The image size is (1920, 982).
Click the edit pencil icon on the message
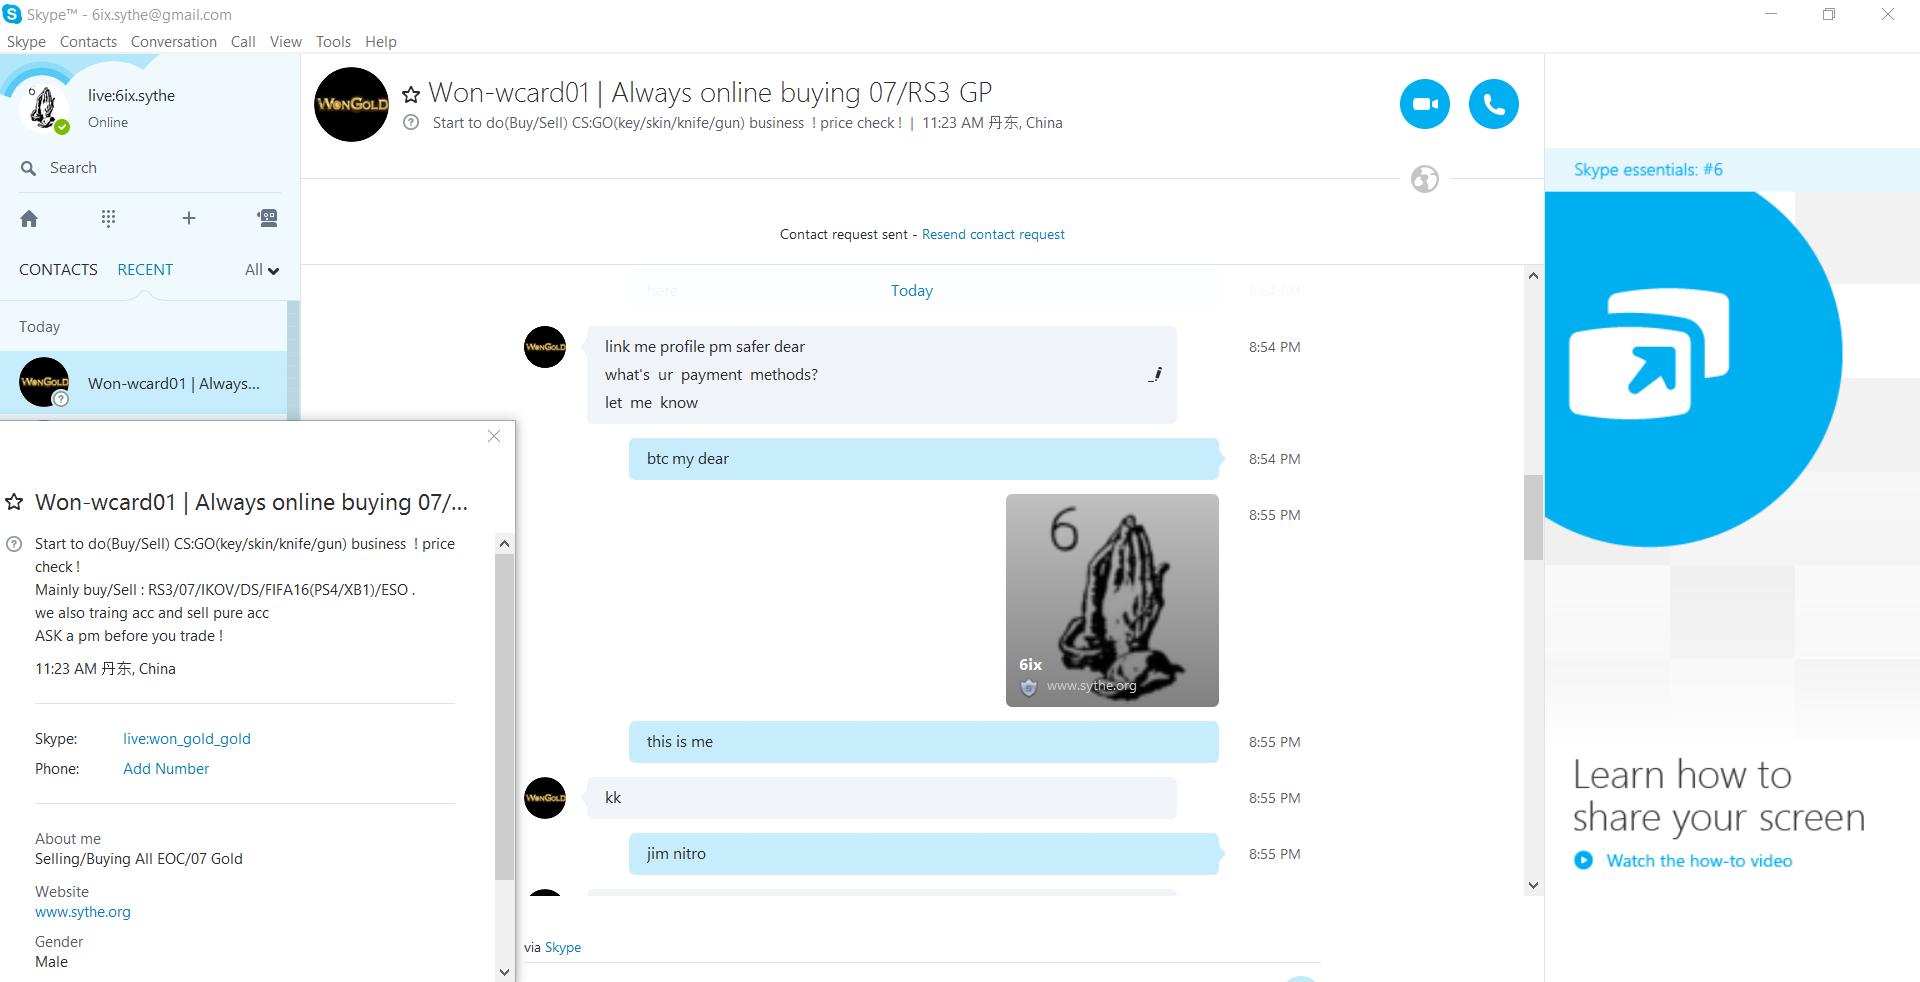[1155, 374]
